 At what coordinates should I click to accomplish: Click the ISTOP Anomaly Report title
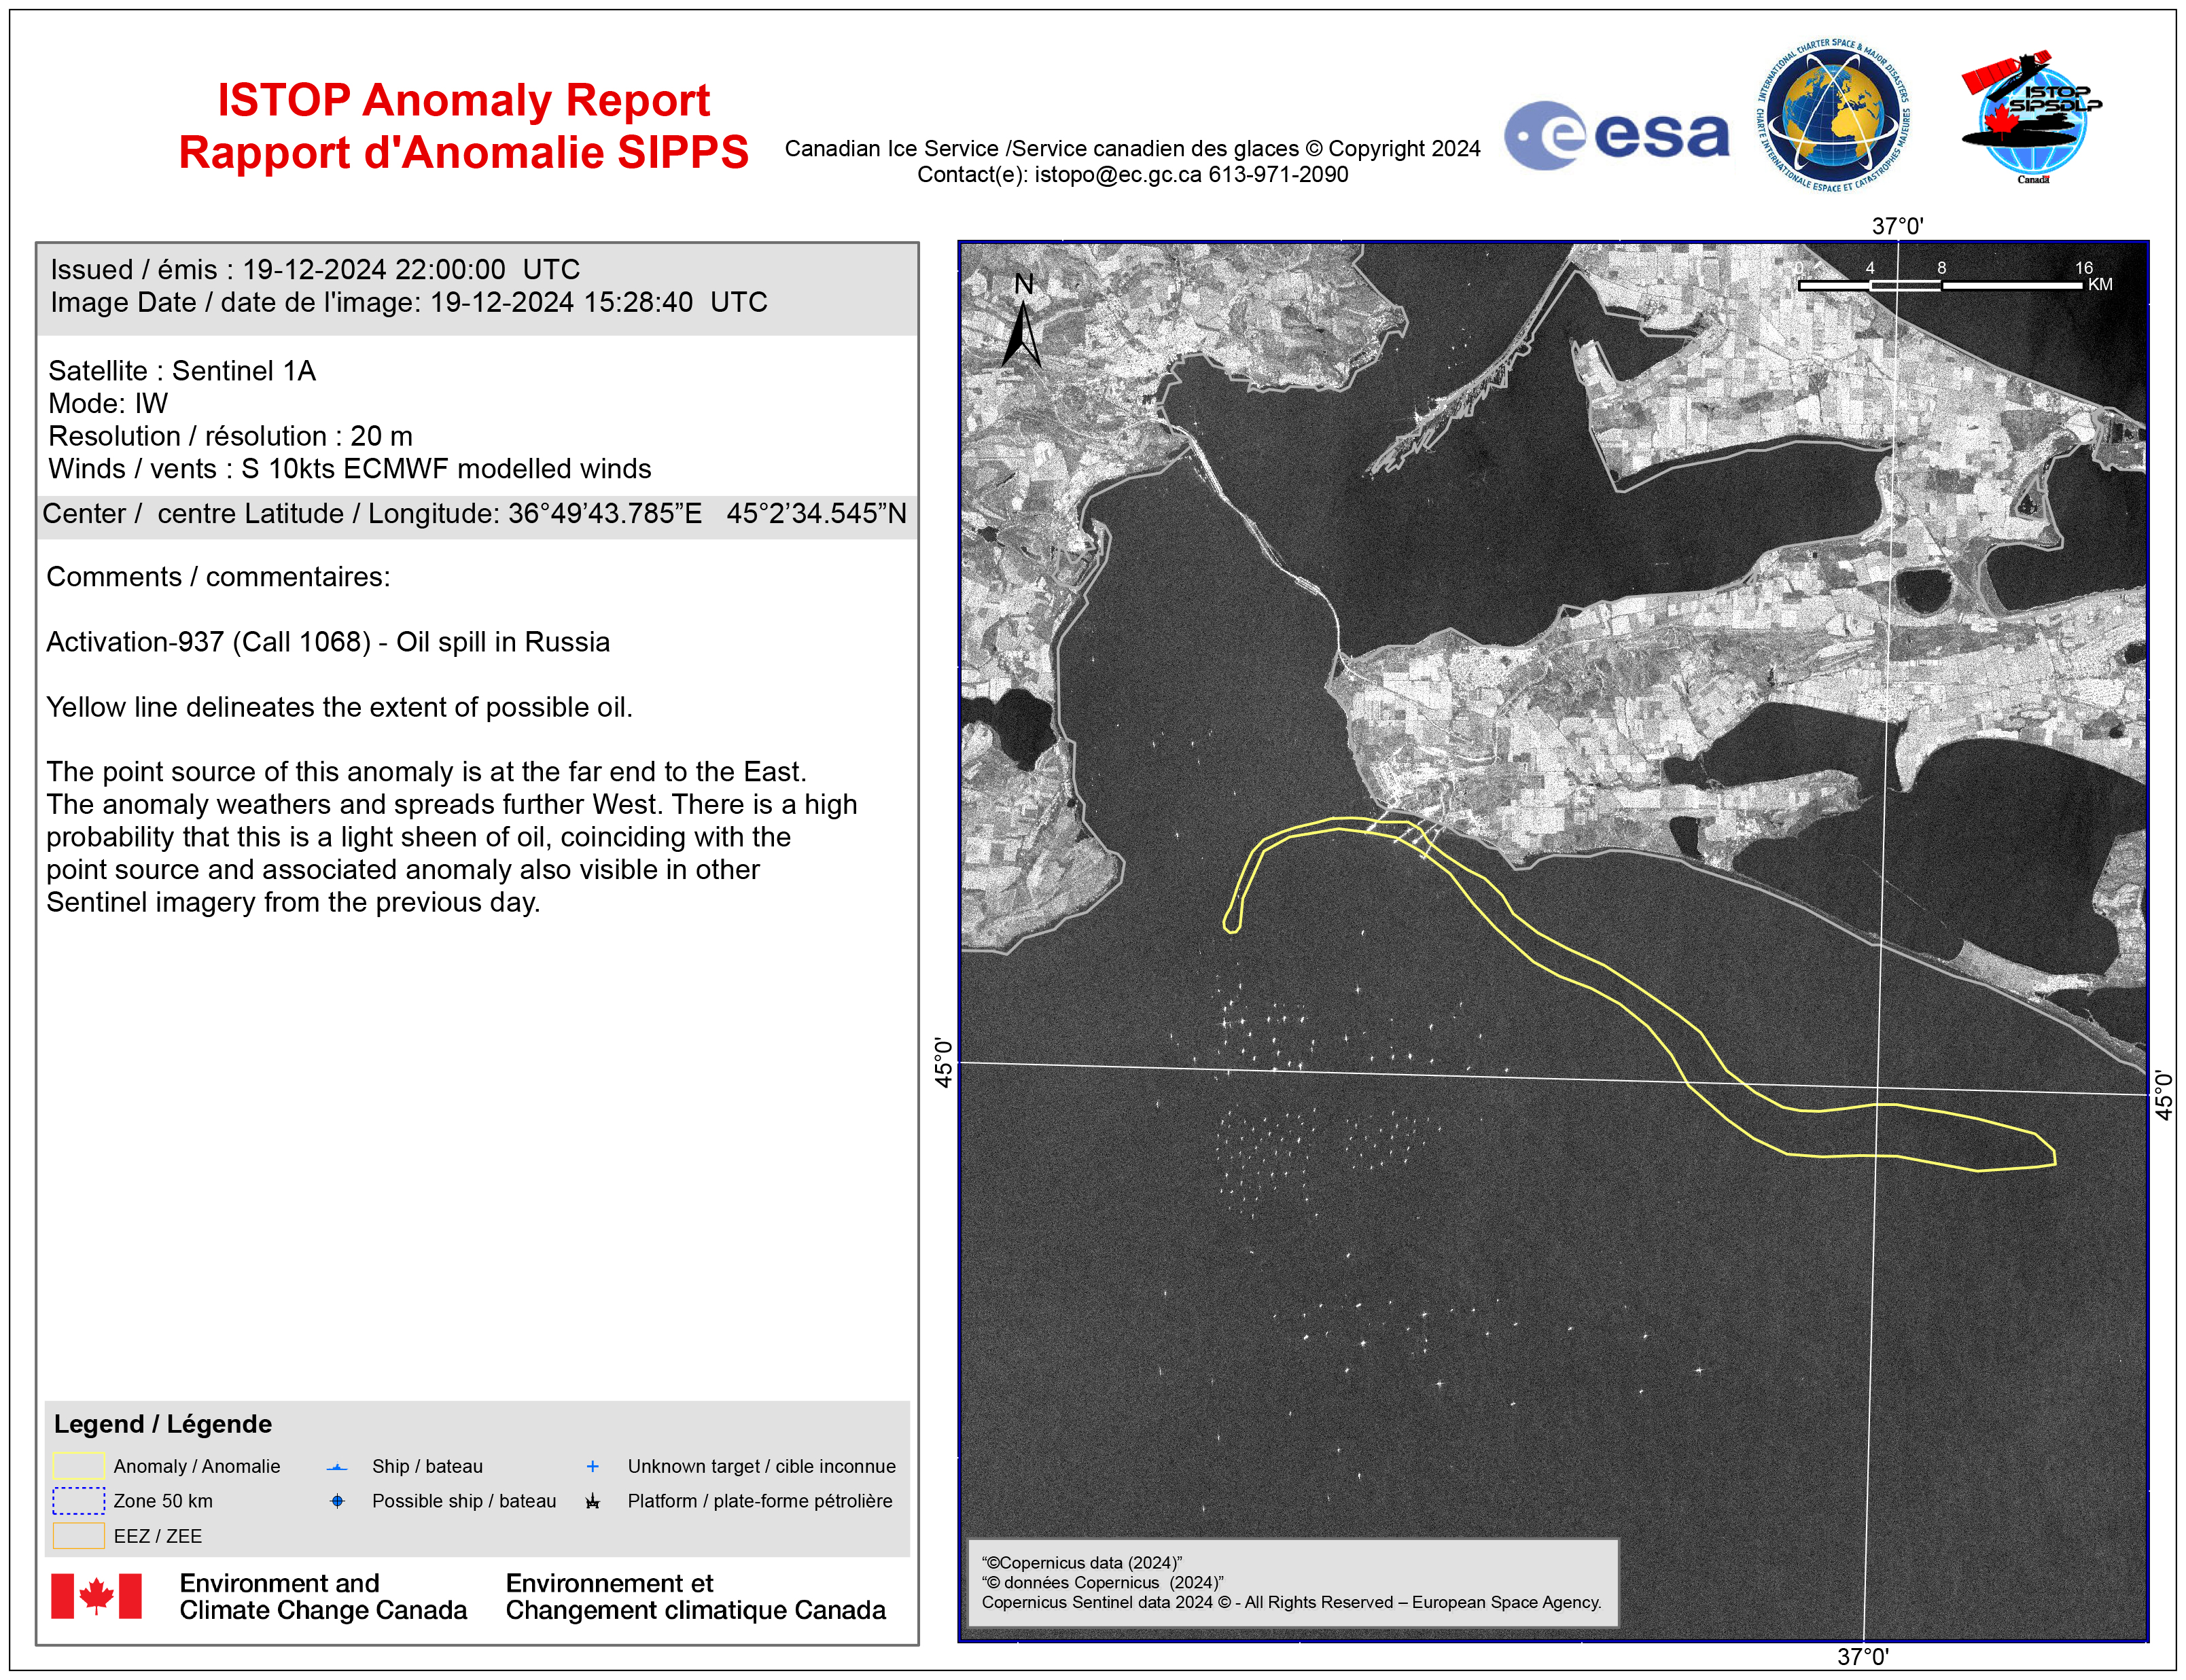point(463,101)
